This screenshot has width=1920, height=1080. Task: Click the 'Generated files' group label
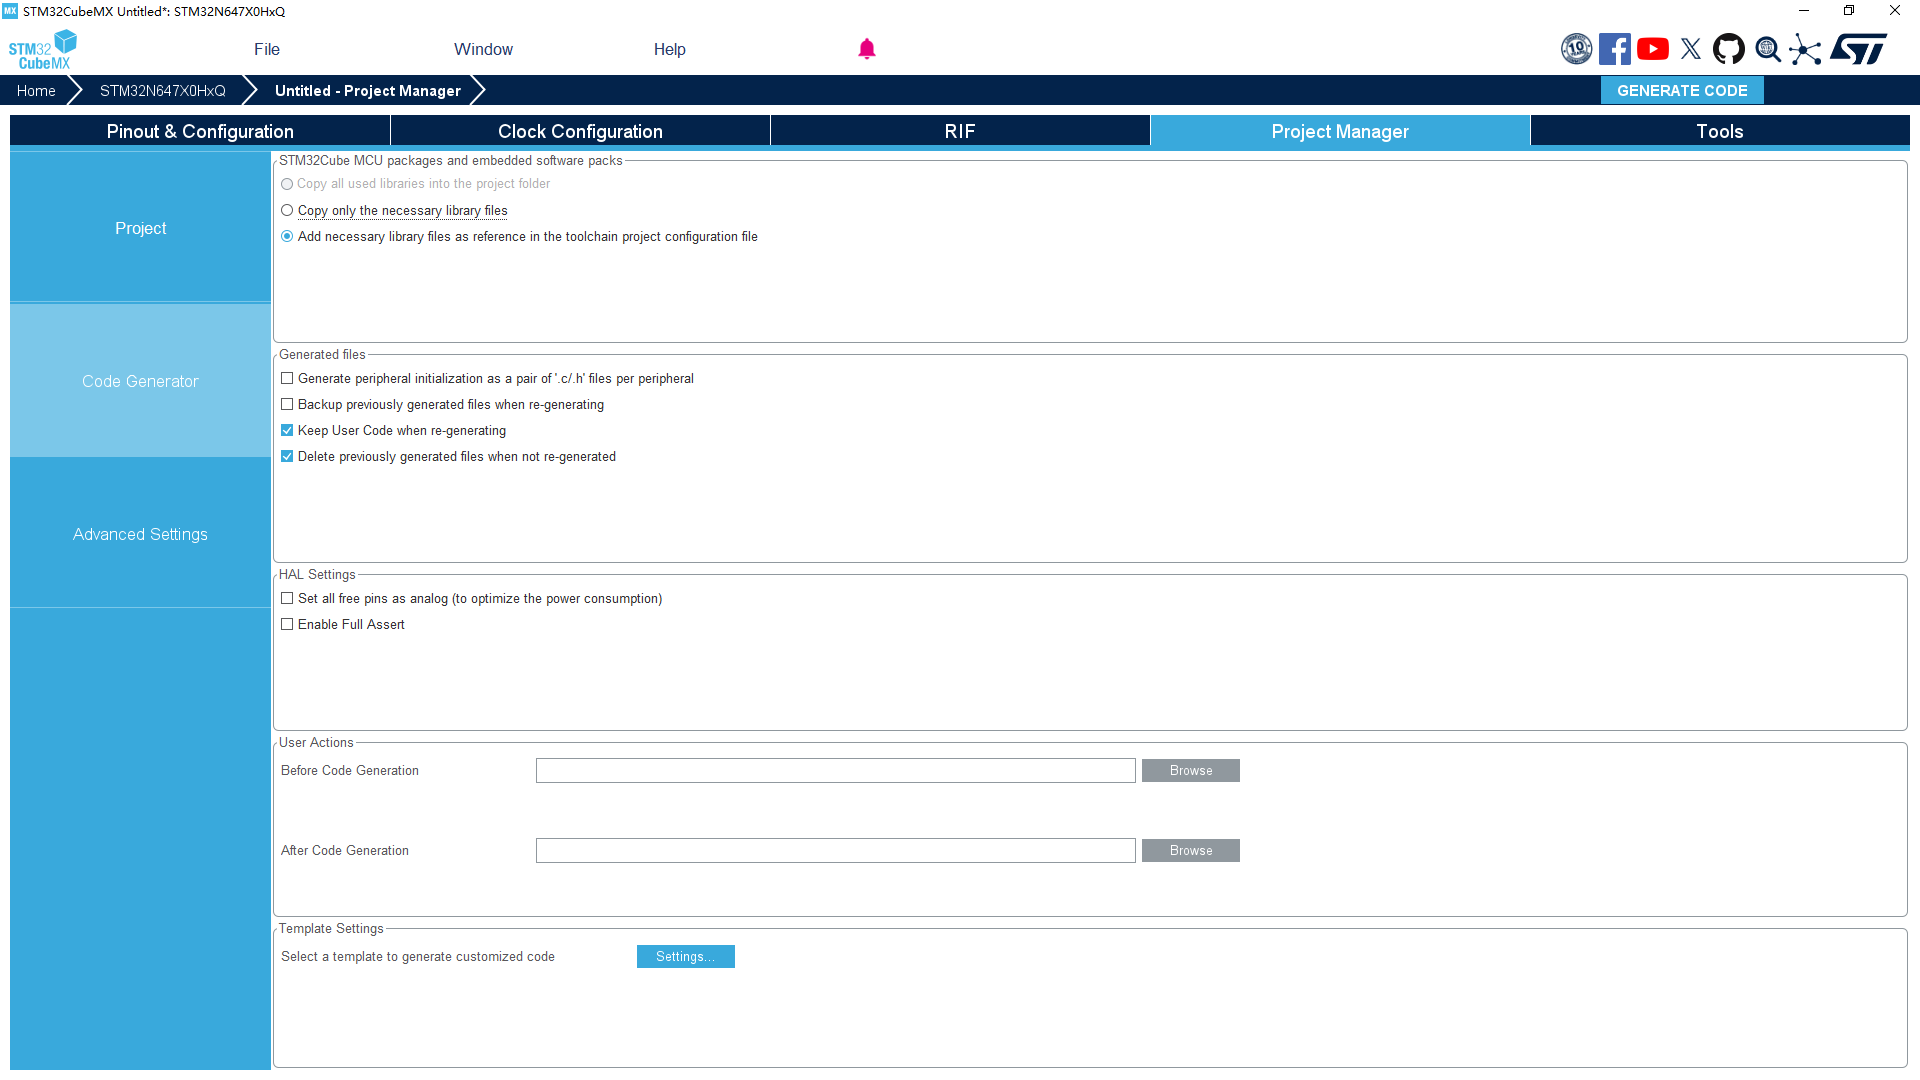[322, 354]
